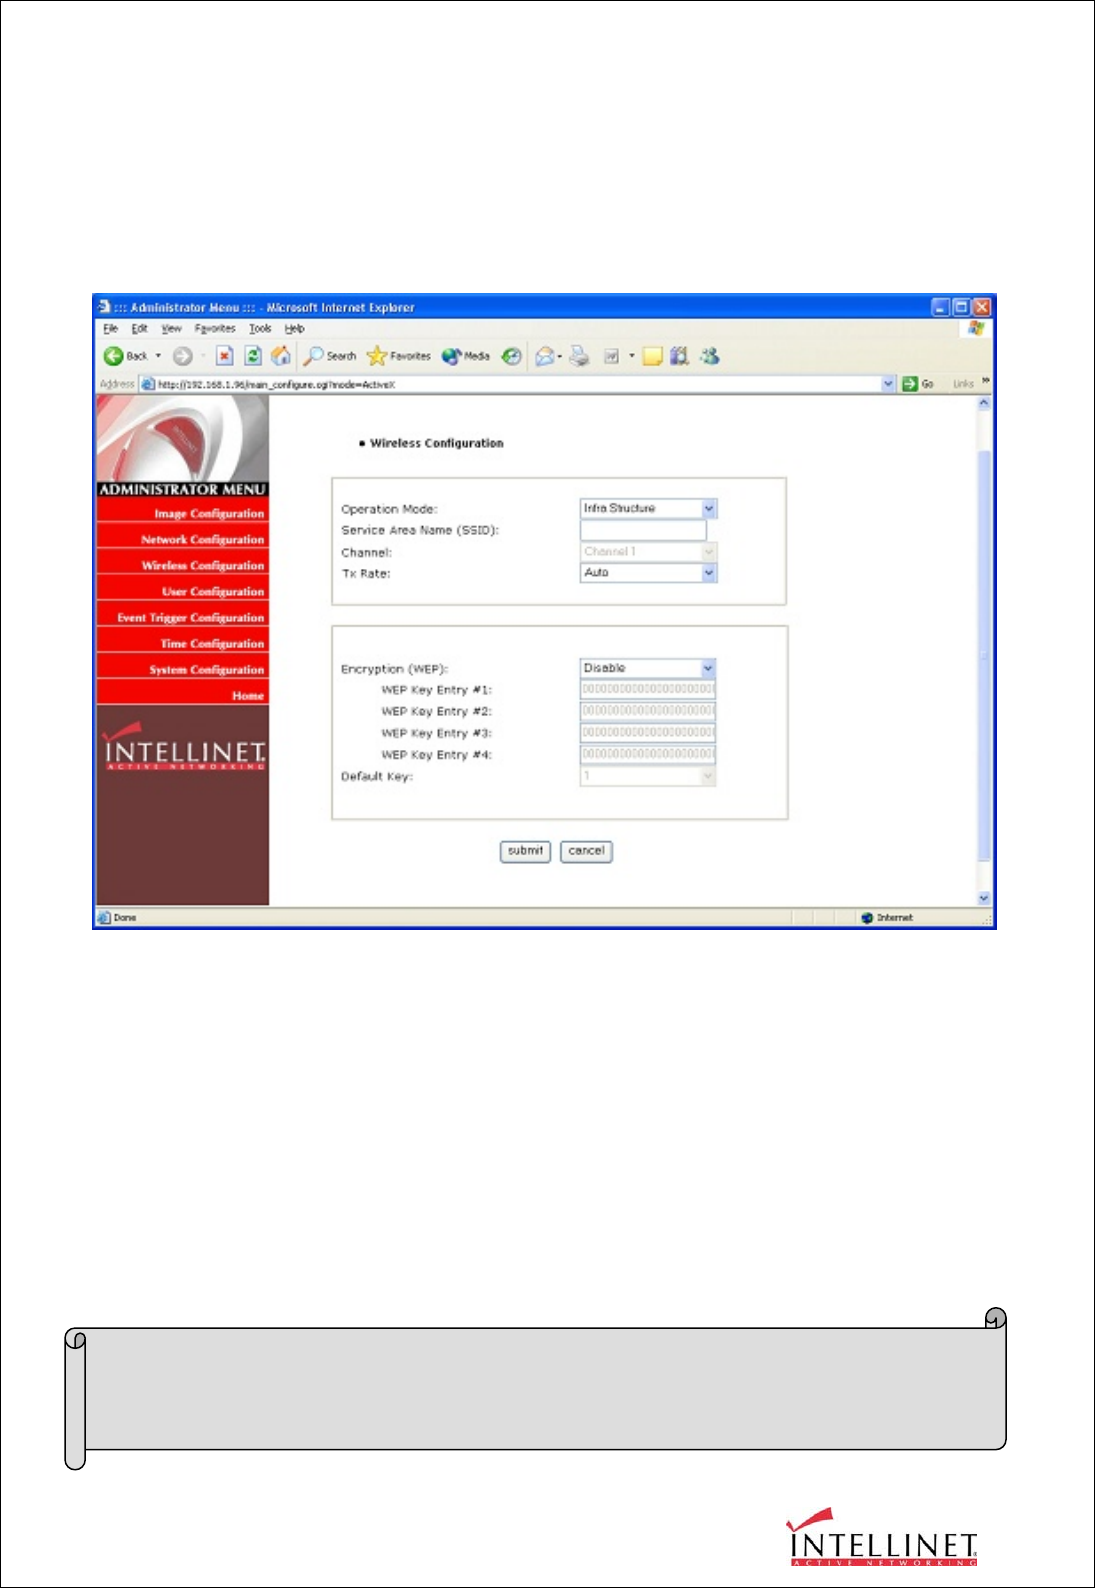Open the Favorites menu

[x=215, y=329]
